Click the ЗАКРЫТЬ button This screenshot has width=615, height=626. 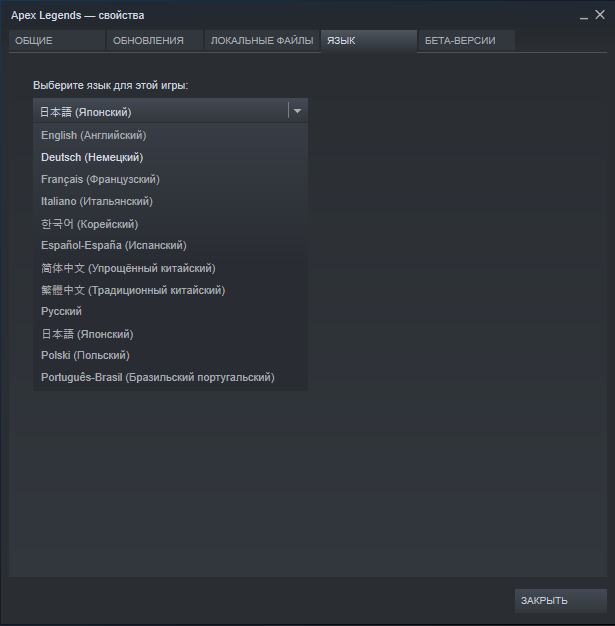coord(561,600)
